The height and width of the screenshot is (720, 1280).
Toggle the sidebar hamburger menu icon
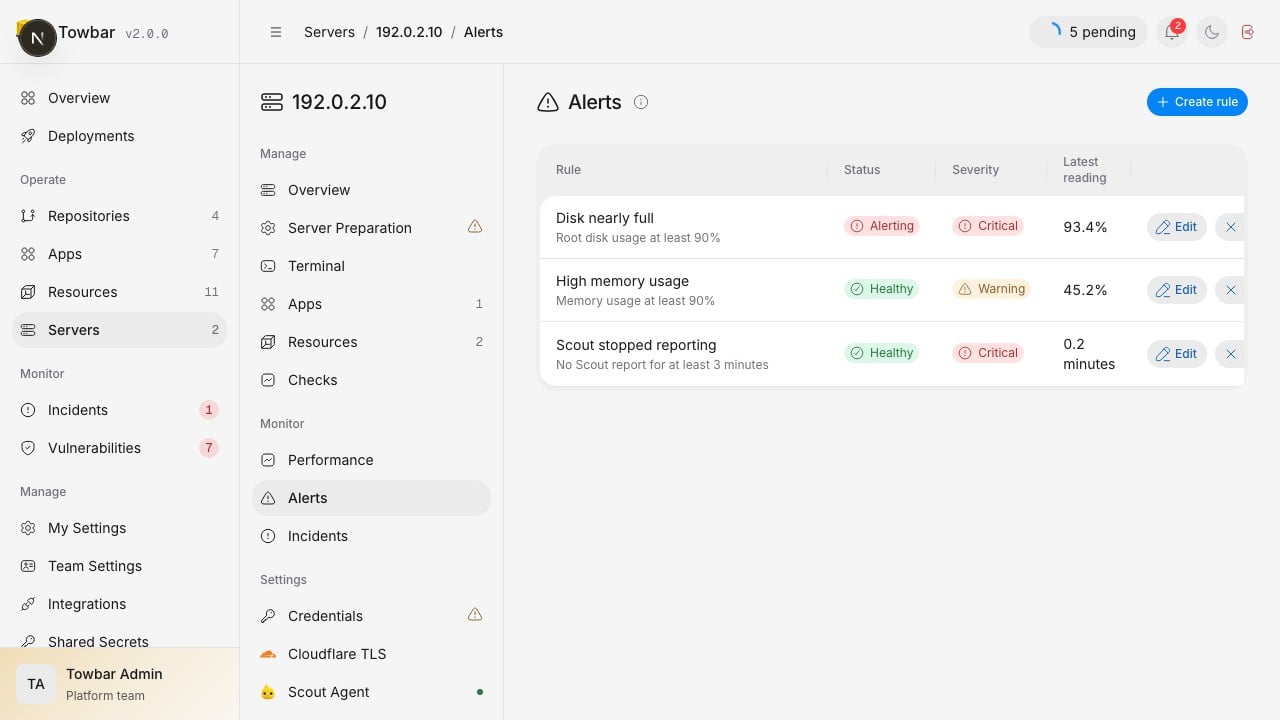[276, 32]
